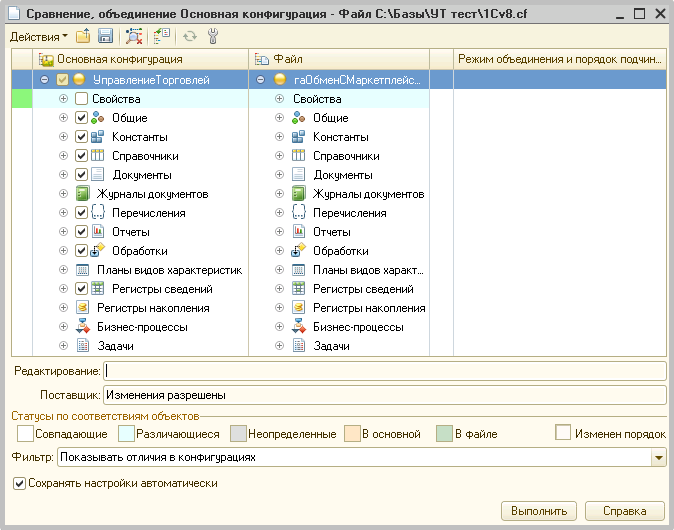674x530 pixels.
Task: Click the Отчеты icon in main configuration
Action: pos(98,231)
